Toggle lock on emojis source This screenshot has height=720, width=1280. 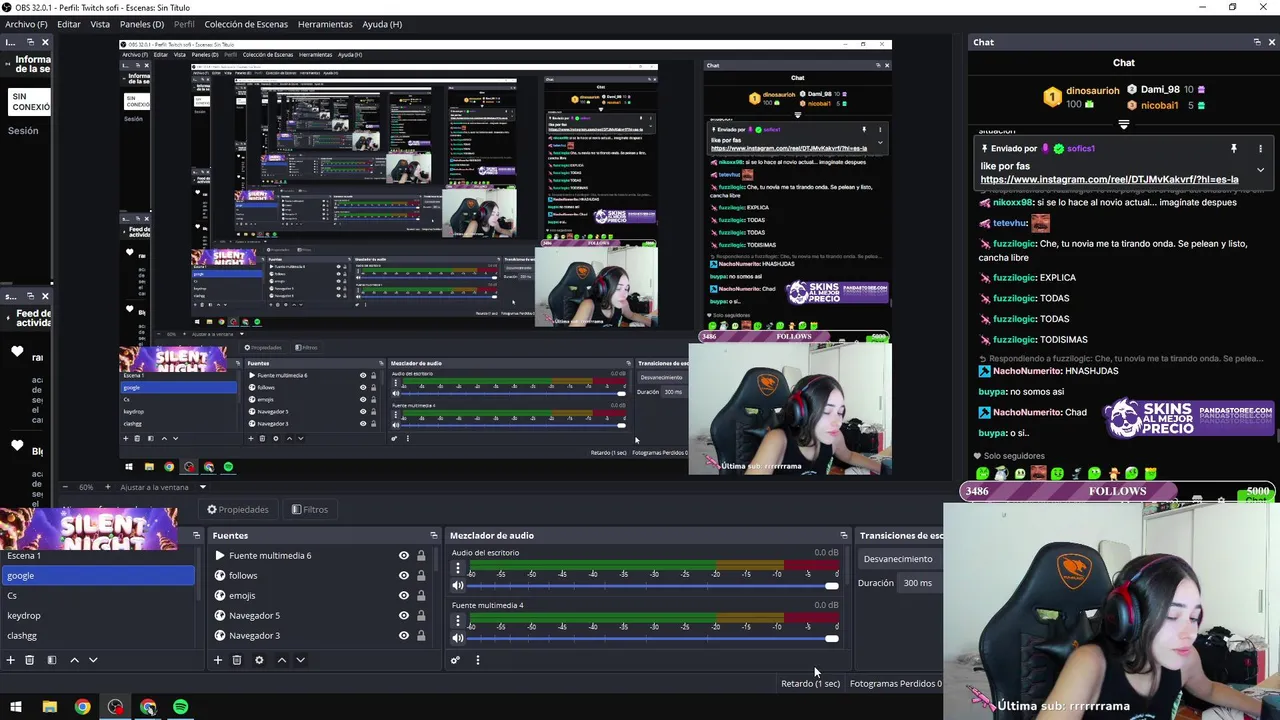click(421, 596)
